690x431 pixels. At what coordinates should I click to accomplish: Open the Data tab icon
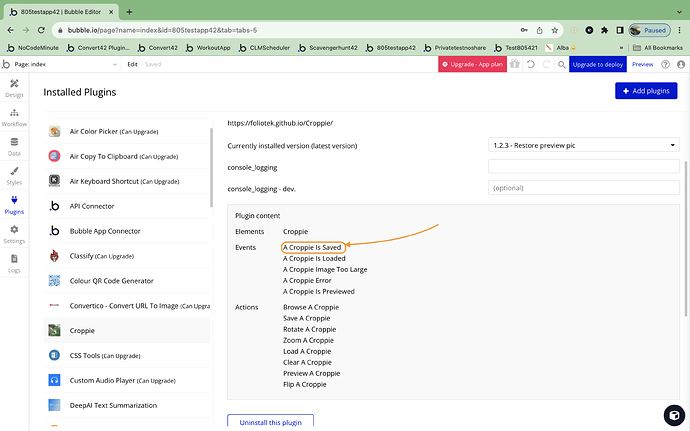(x=13, y=146)
